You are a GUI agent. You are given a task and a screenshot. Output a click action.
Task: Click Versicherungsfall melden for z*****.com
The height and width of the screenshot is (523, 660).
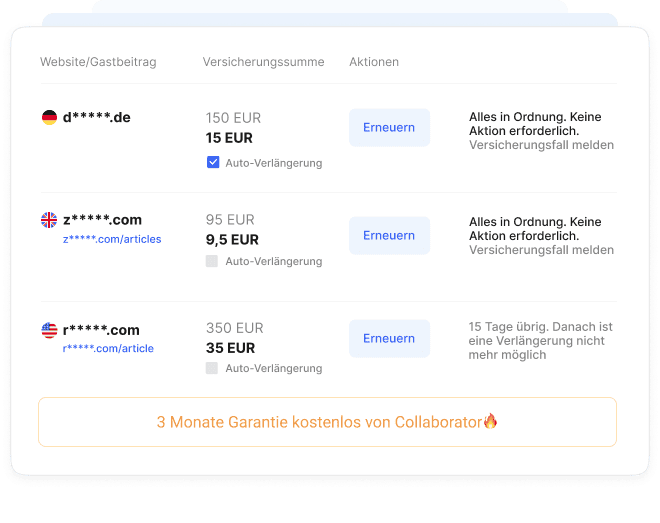541,250
